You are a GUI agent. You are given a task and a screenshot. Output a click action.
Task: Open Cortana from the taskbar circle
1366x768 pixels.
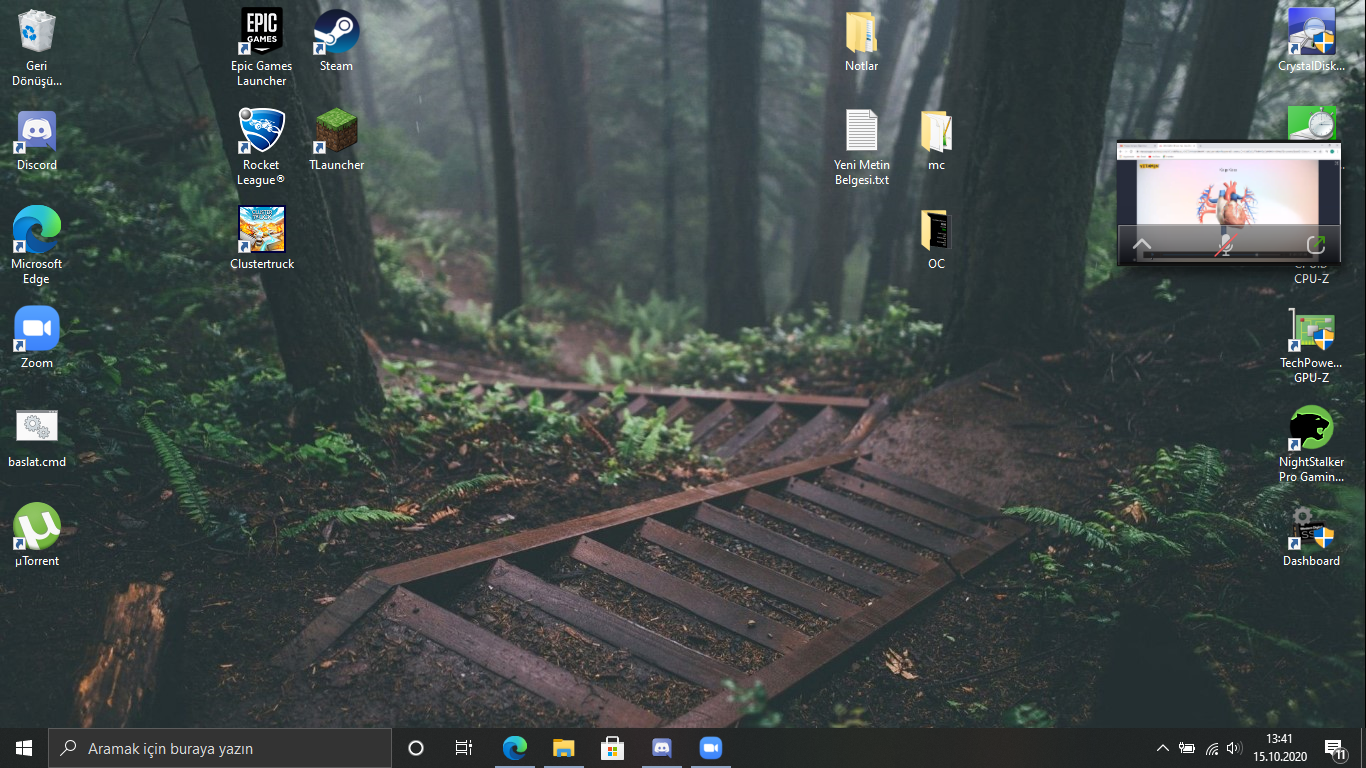(416, 748)
